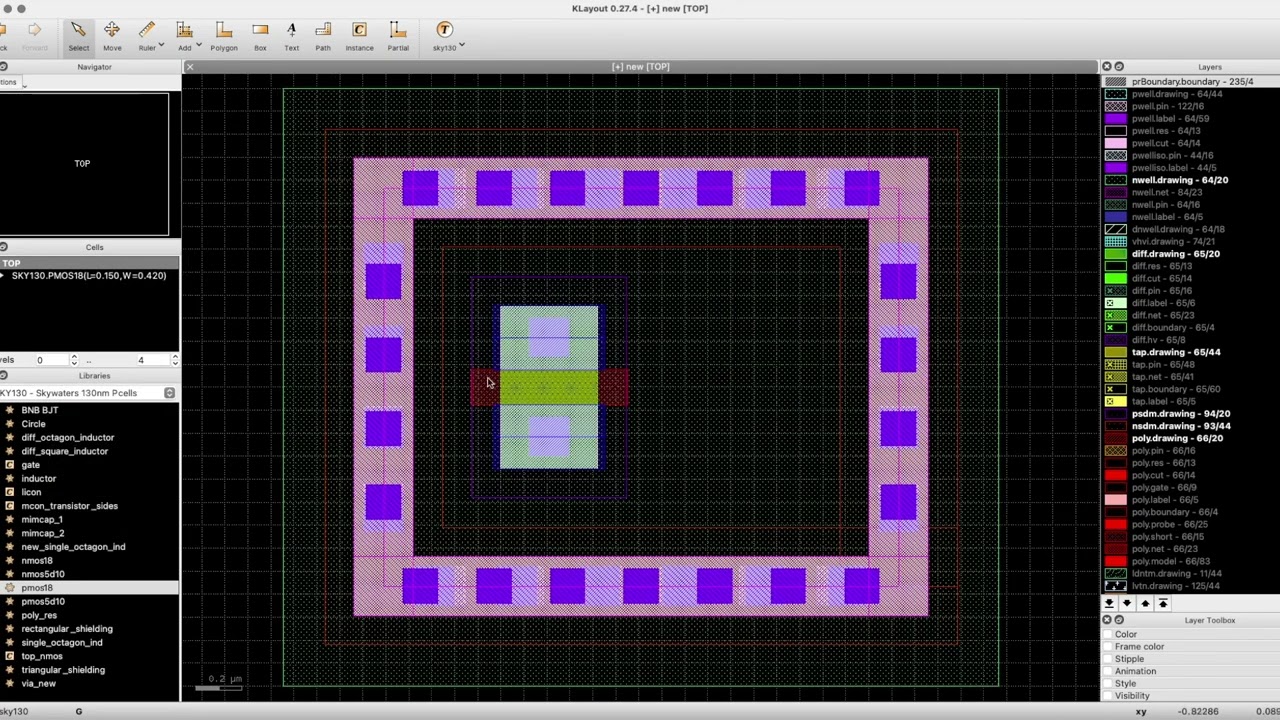Viewport: 1280px width, 720px height.
Task: Select the Polygon drawing tool
Action: [224, 36]
